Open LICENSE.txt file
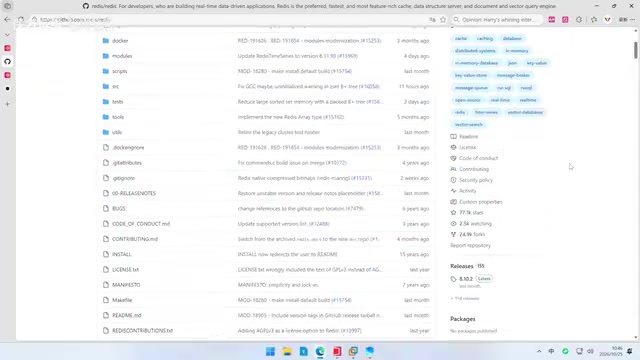Screen dimensions: 640x360 pos(125,270)
